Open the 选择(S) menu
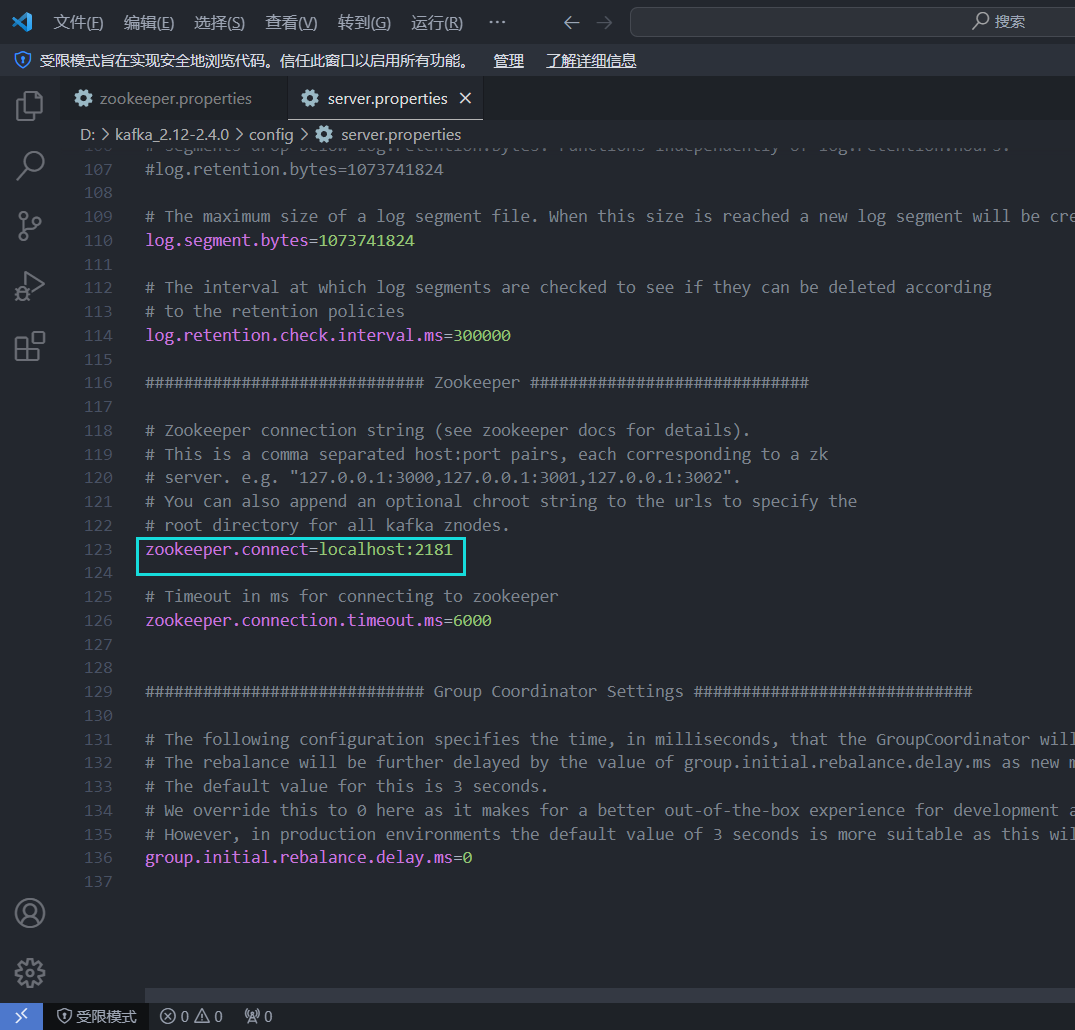 219,23
